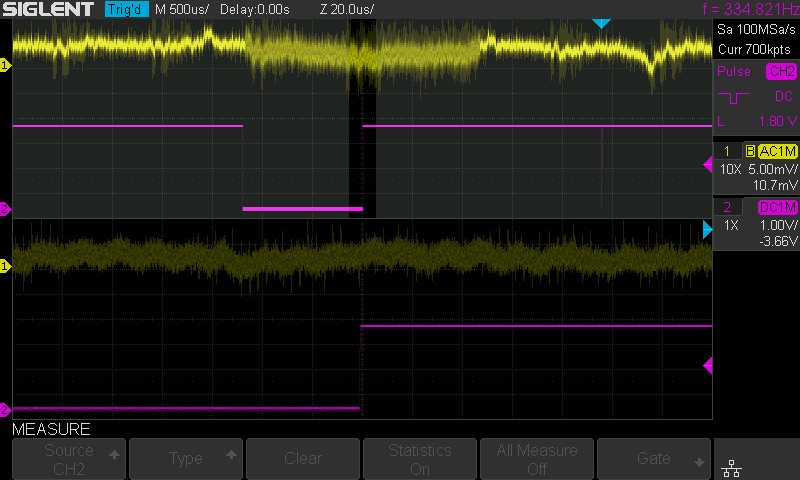The width and height of the screenshot is (800, 480).
Task: Click the trigger DC coupling label
Action: tap(784, 96)
